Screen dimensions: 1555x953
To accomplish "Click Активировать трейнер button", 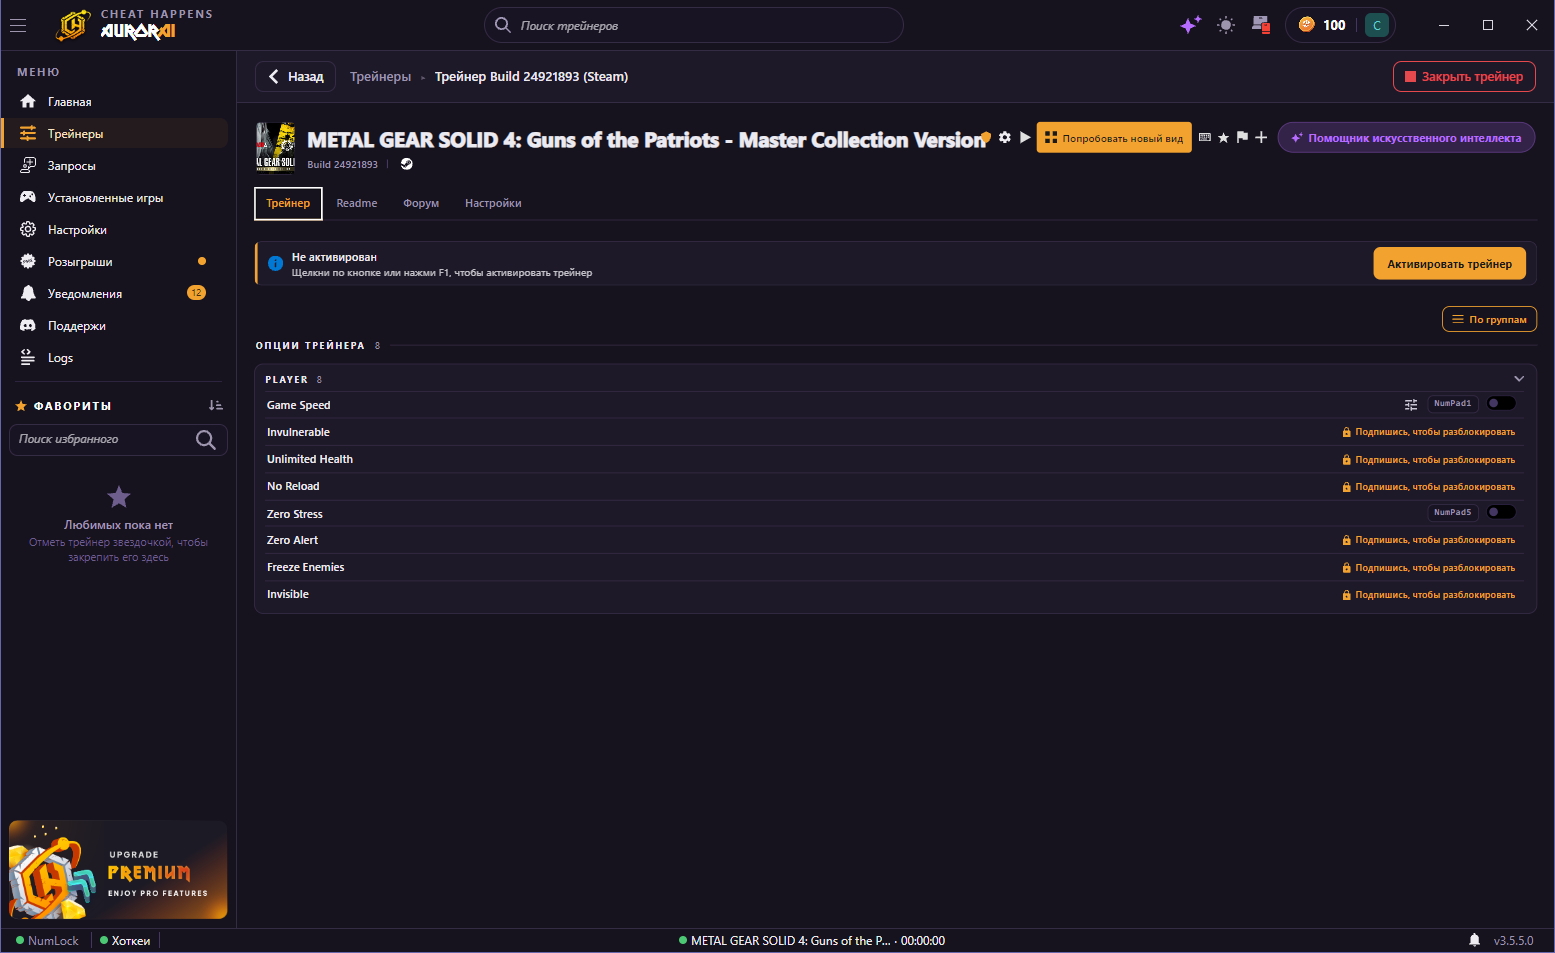I will pos(1449,264).
